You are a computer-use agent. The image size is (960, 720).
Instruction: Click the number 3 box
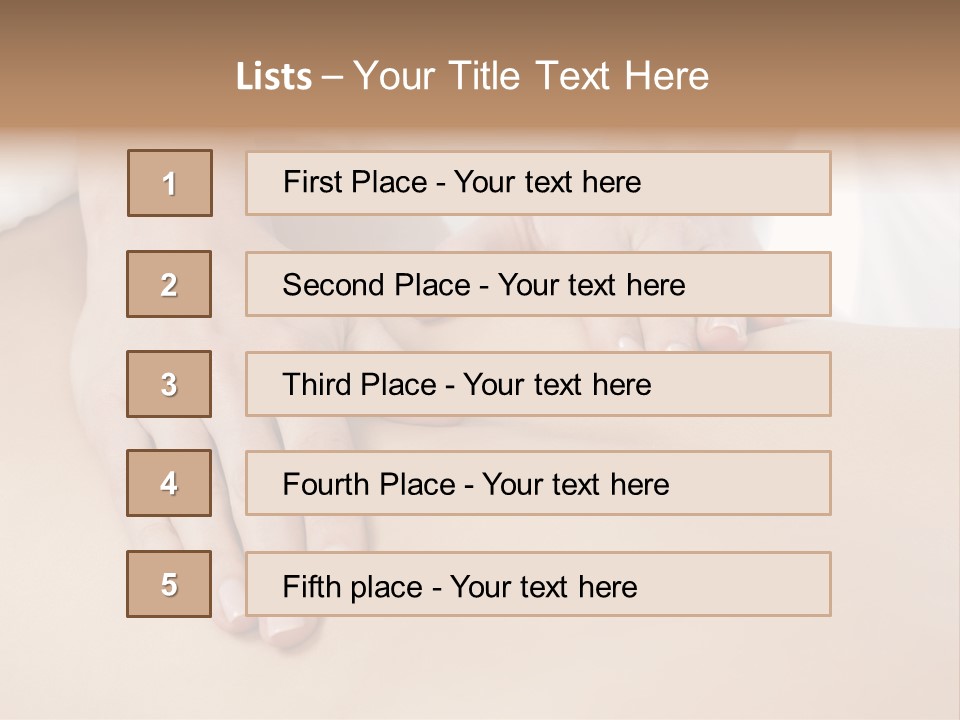(x=170, y=384)
